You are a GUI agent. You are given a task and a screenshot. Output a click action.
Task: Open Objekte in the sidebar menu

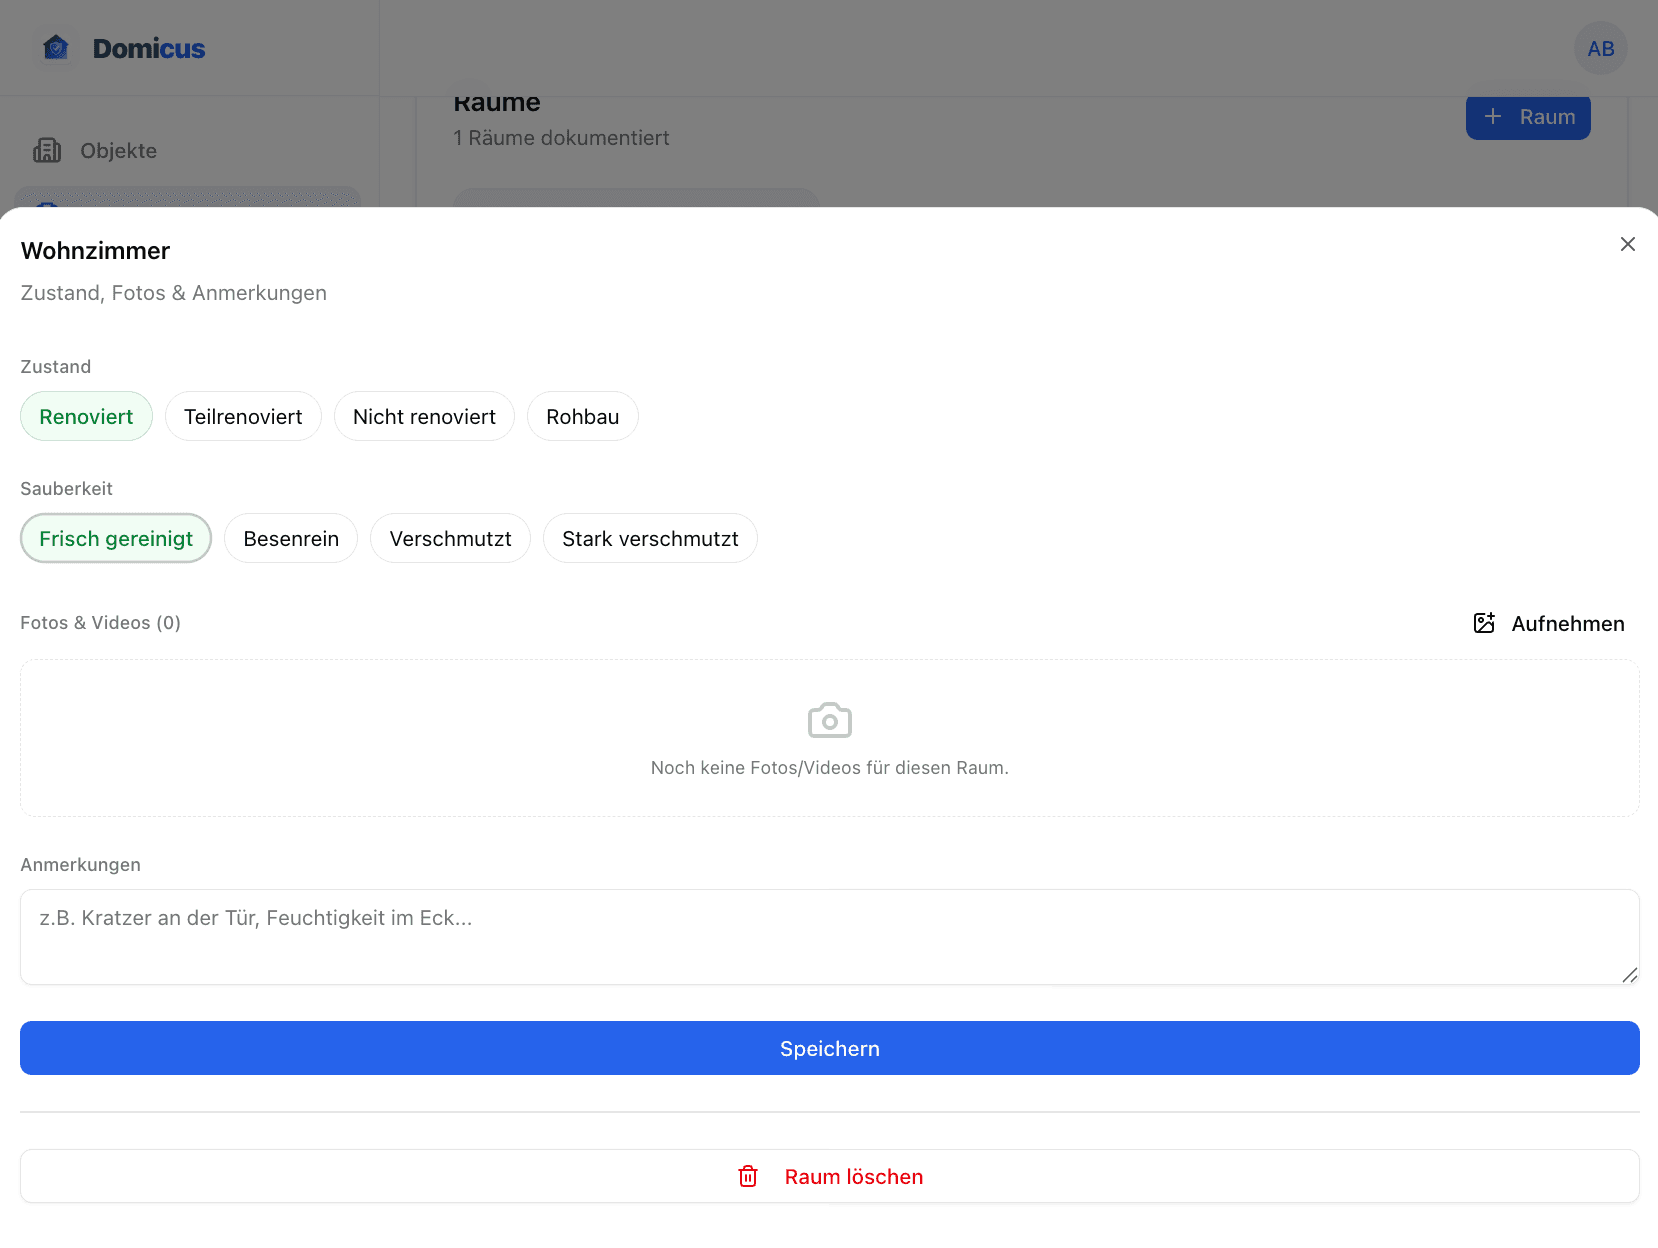click(118, 150)
